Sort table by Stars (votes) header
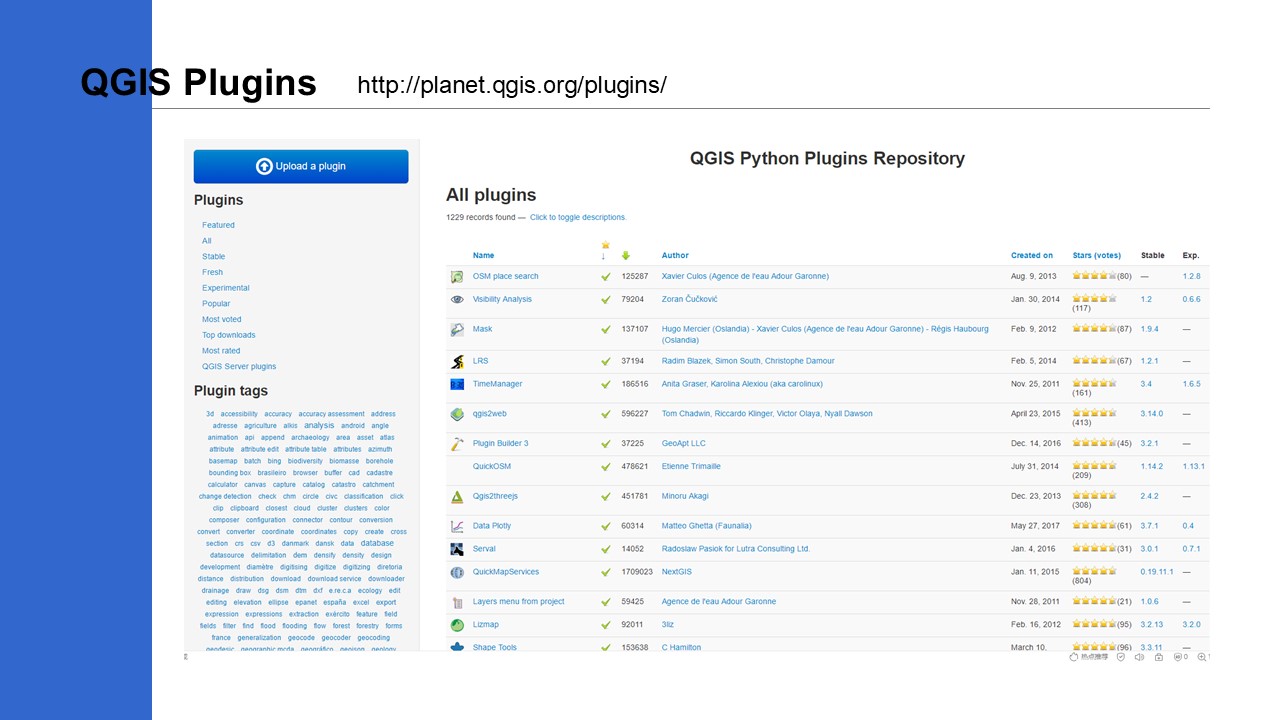The width and height of the screenshot is (1280, 720). [x=1097, y=256]
